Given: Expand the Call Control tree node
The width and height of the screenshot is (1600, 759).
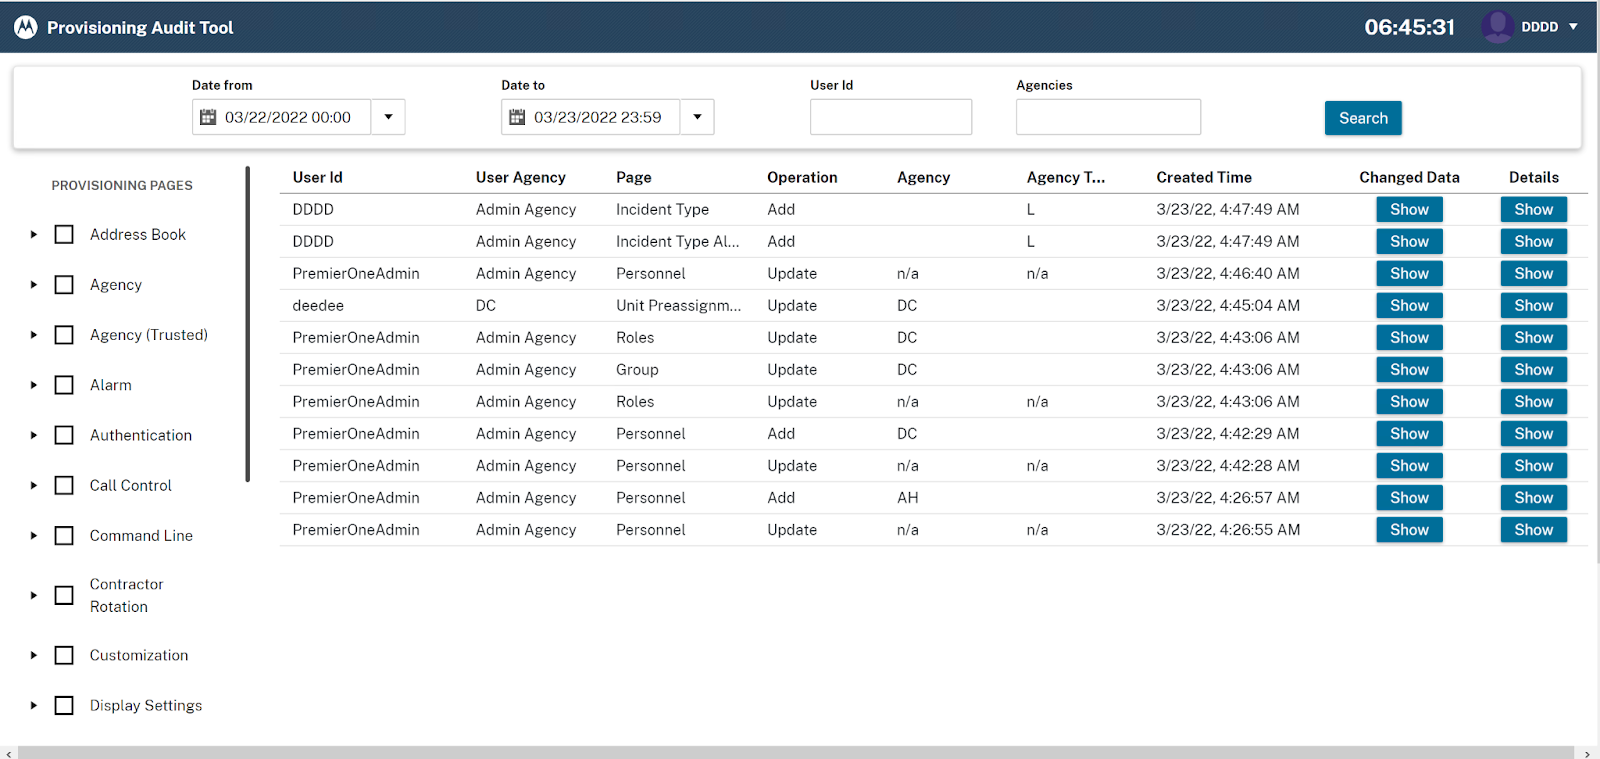Looking at the screenshot, I should point(33,485).
